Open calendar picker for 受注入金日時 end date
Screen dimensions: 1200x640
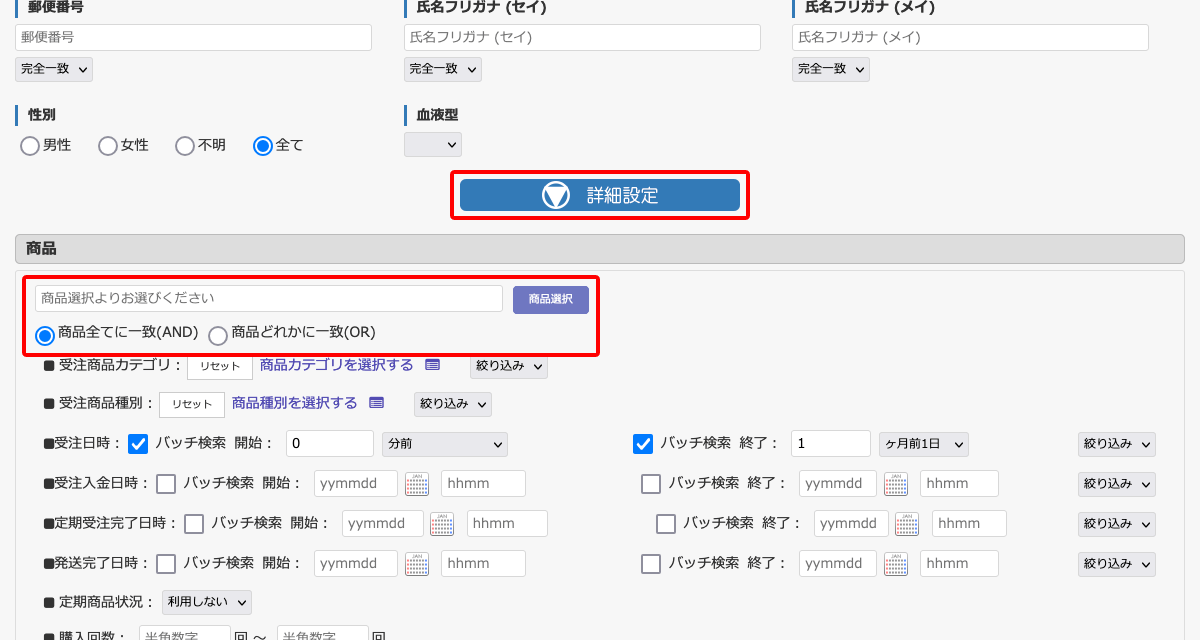click(896, 484)
